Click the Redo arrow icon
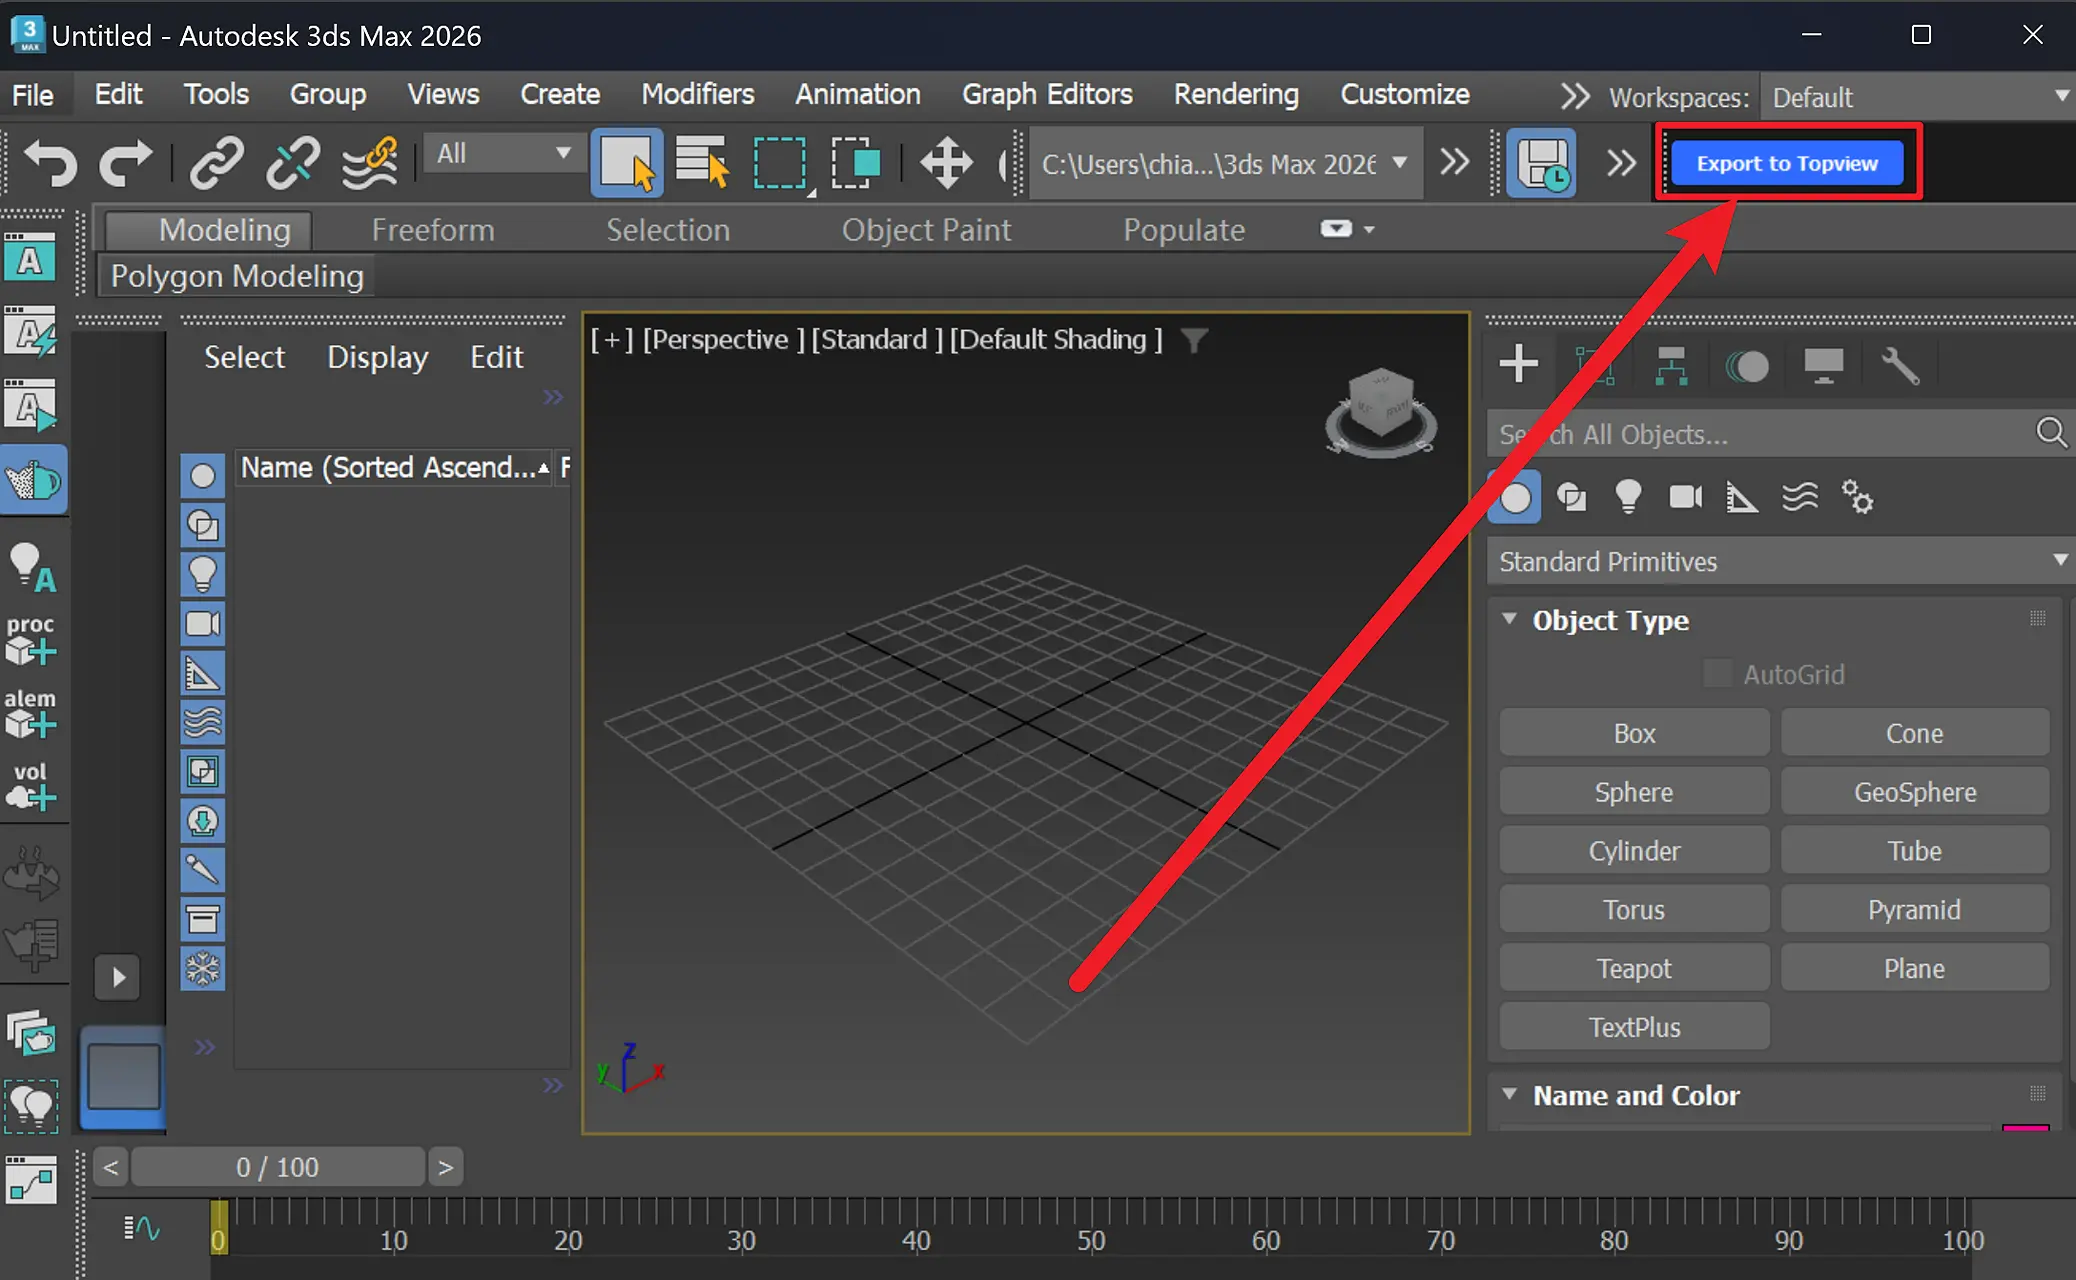 point(125,161)
